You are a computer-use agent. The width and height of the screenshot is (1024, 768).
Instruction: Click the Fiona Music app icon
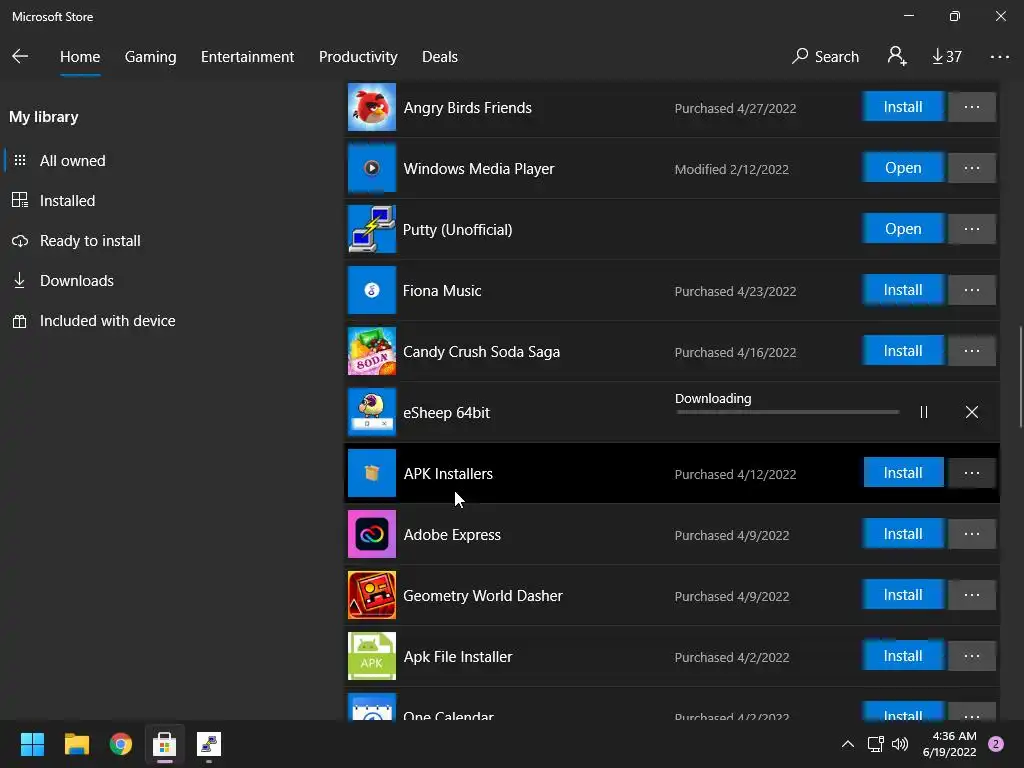click(x=372, y=290)
